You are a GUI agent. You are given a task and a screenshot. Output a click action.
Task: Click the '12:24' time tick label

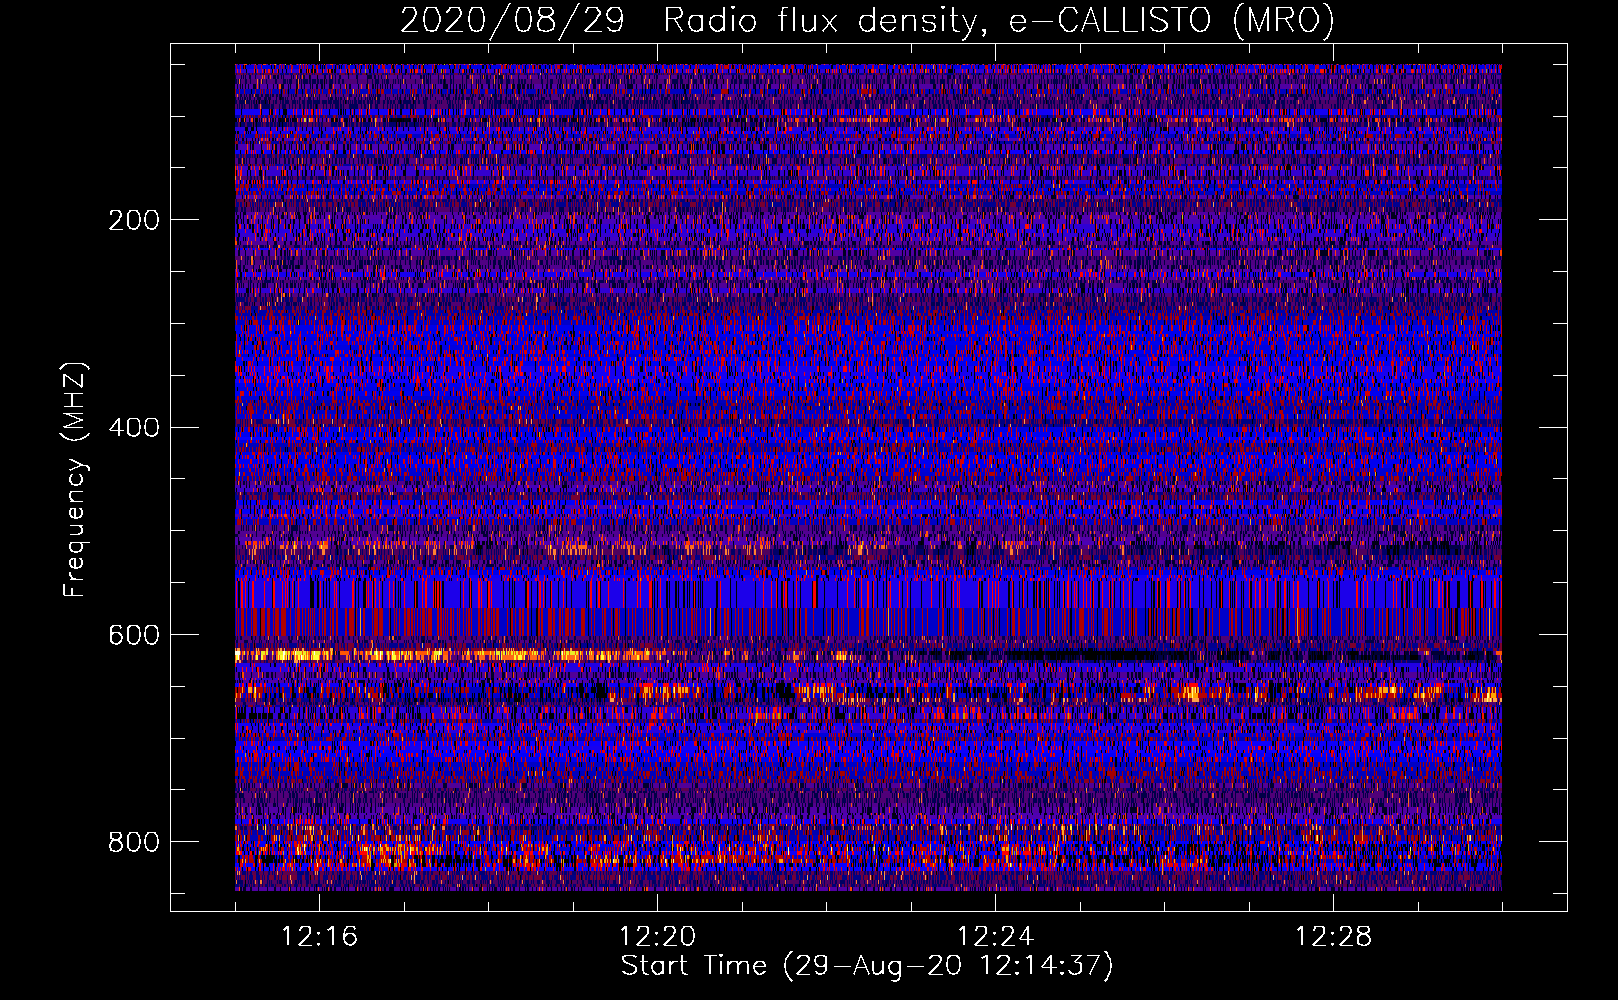coord(995,937)
